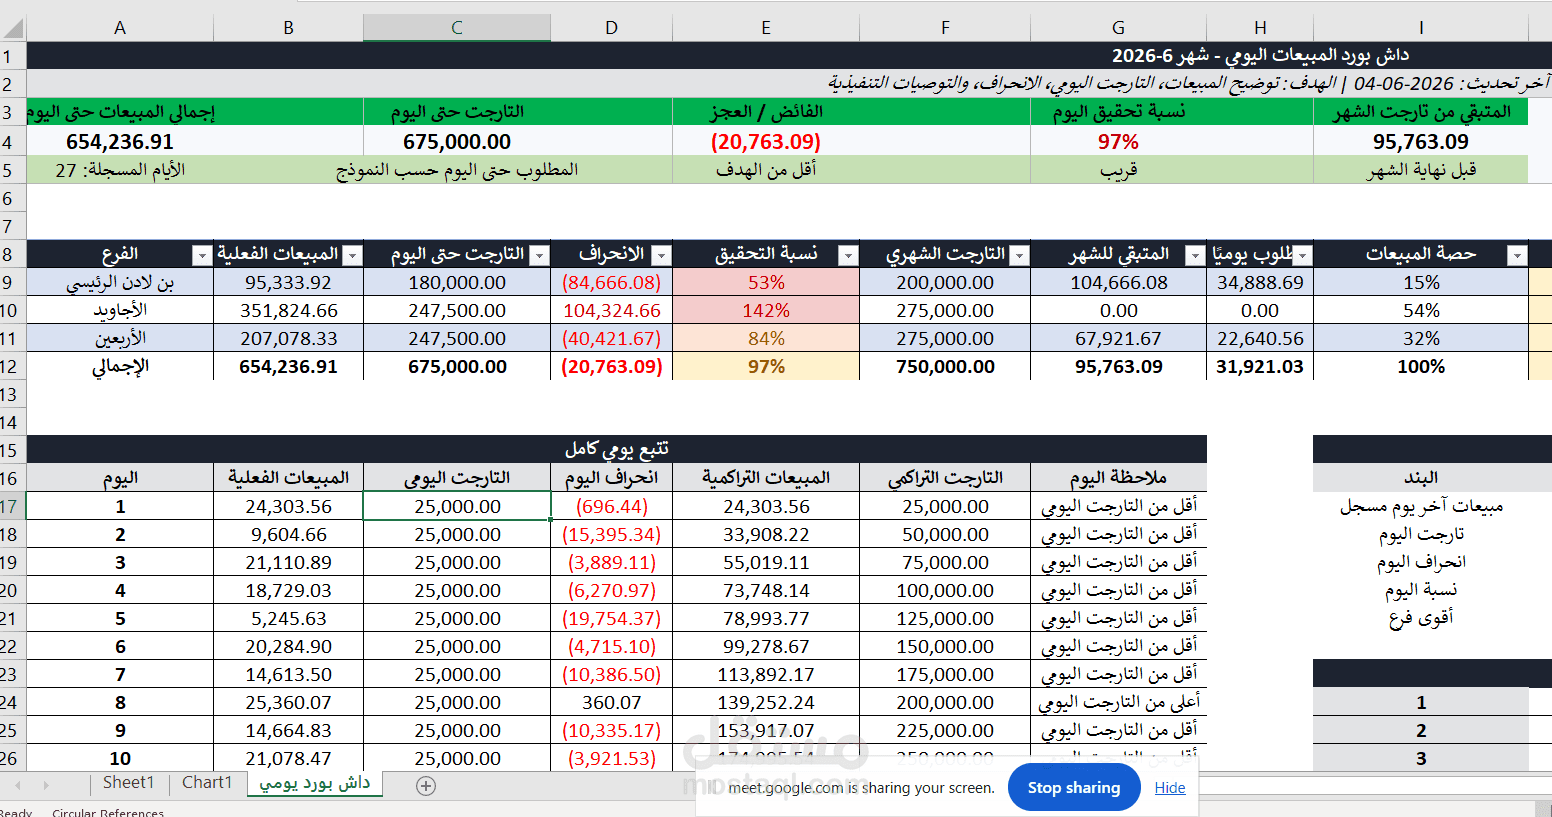Click the 142% achievement cell
1552x817 pixels.
click(766, 311)
